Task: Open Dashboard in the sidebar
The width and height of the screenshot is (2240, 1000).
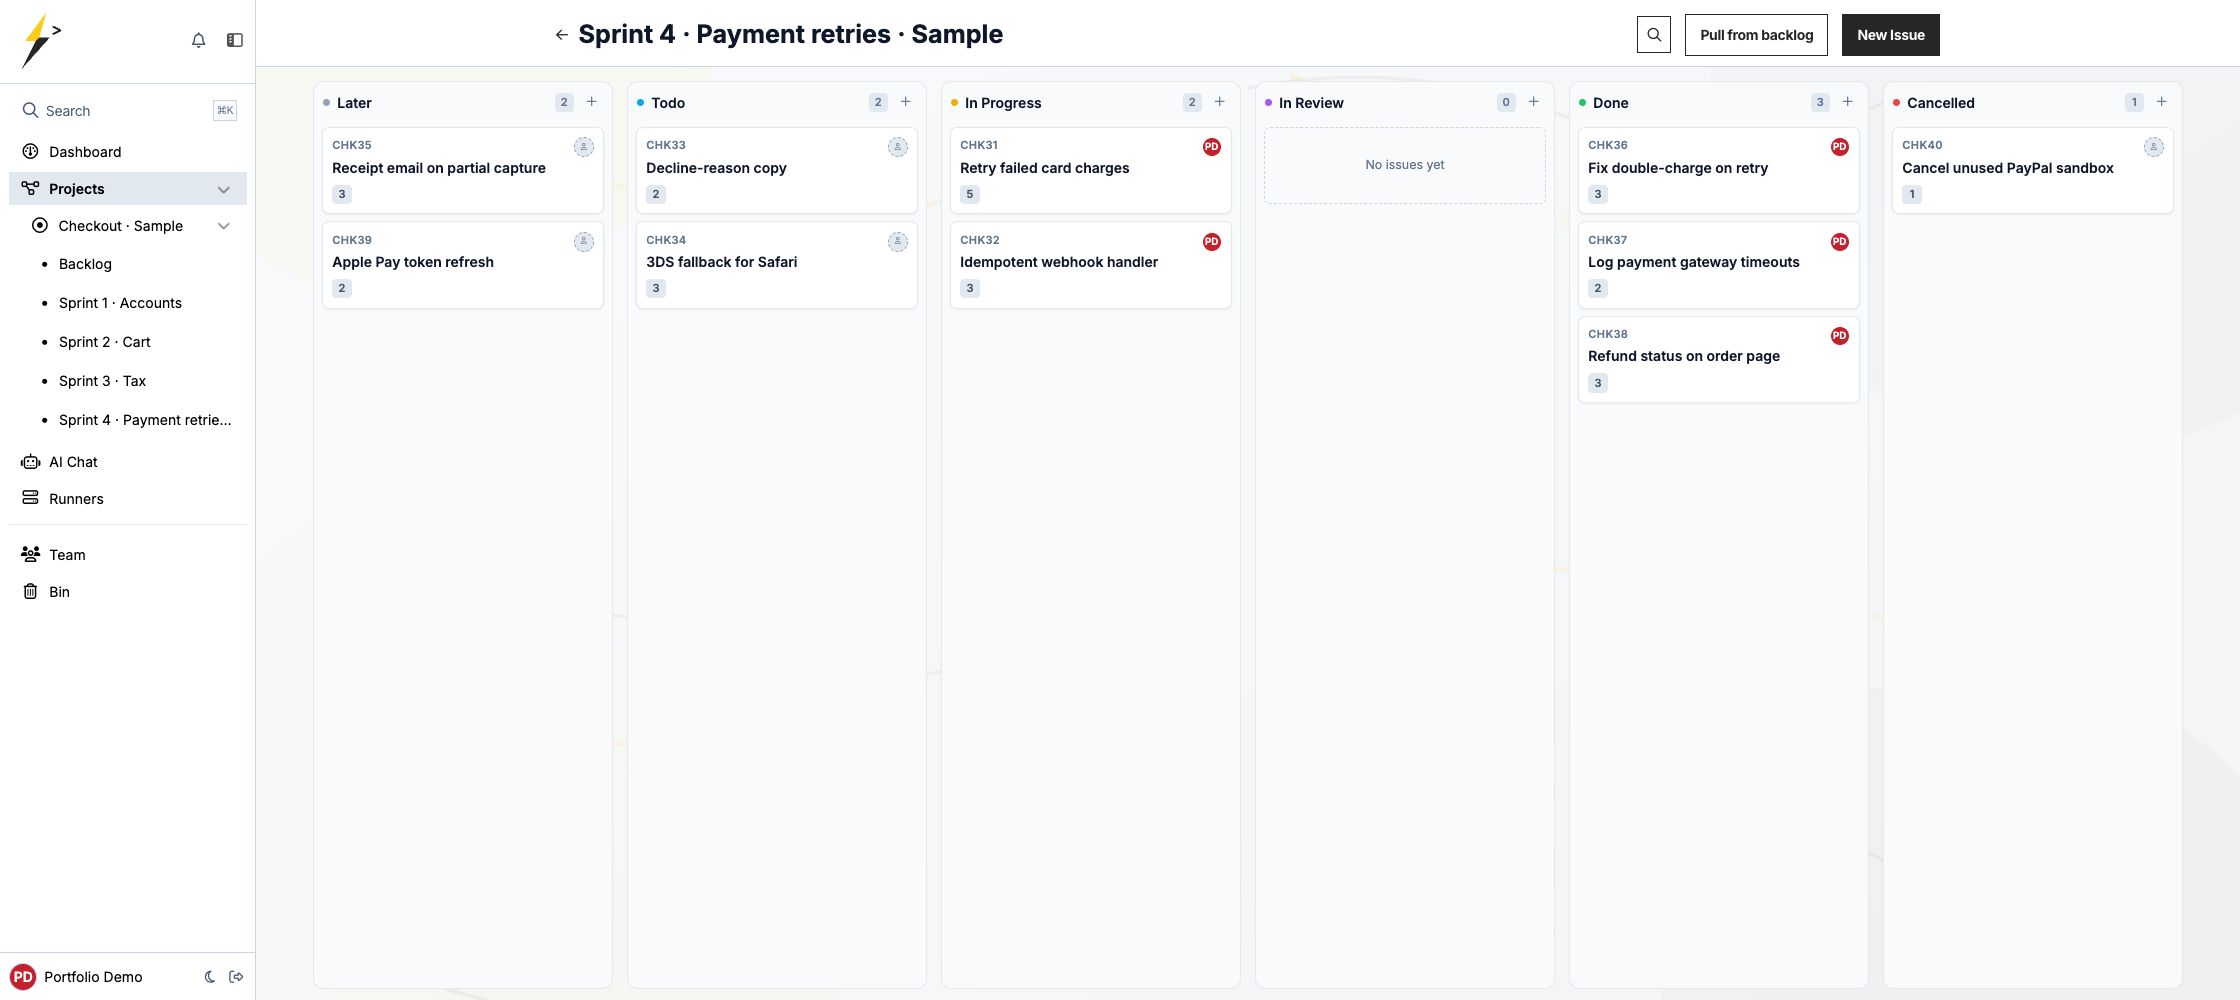Action: coord(128,152)
